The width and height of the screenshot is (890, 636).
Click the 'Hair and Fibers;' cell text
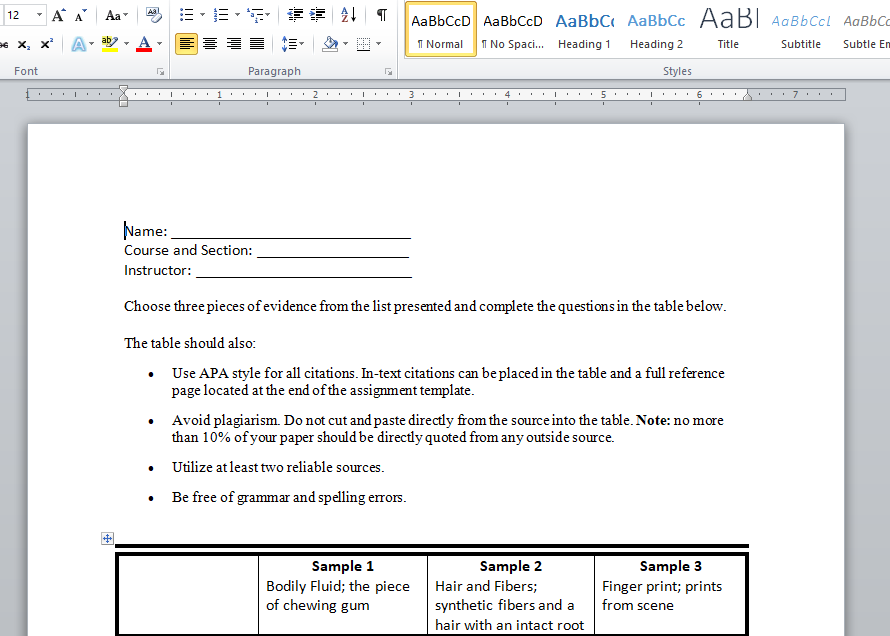click(486, 586)
